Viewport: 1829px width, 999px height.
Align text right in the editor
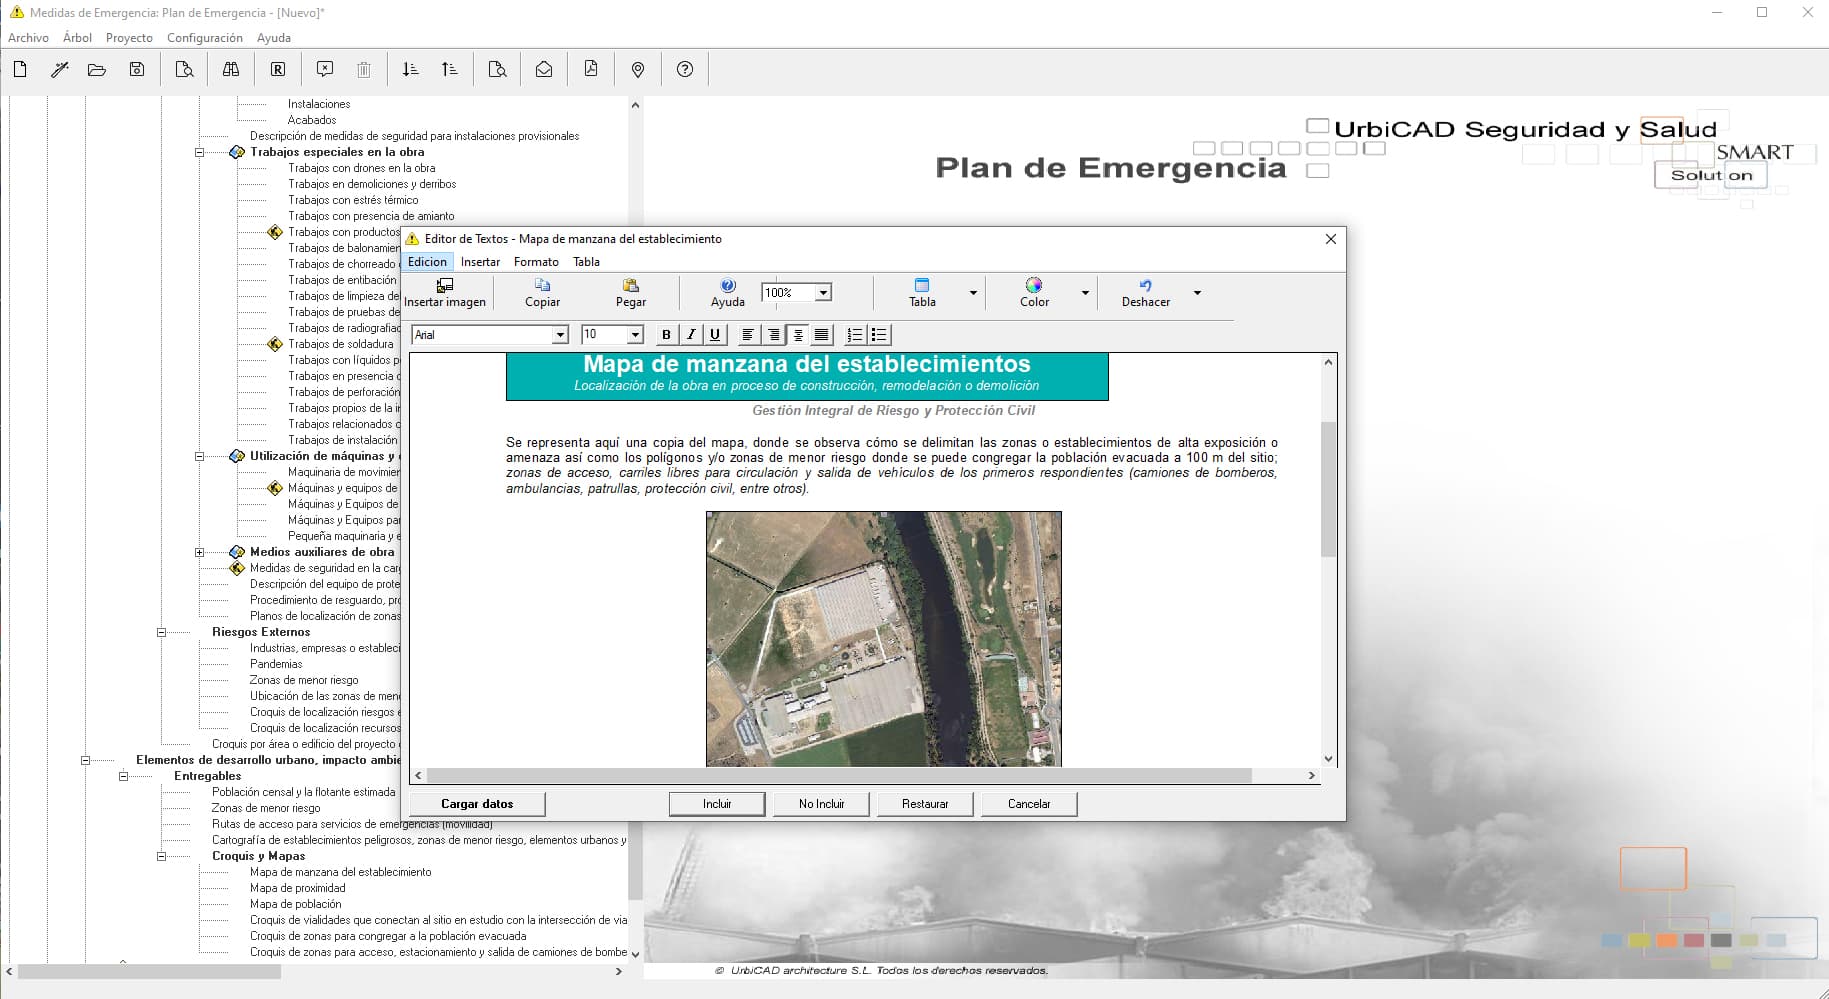coord(773,335)
